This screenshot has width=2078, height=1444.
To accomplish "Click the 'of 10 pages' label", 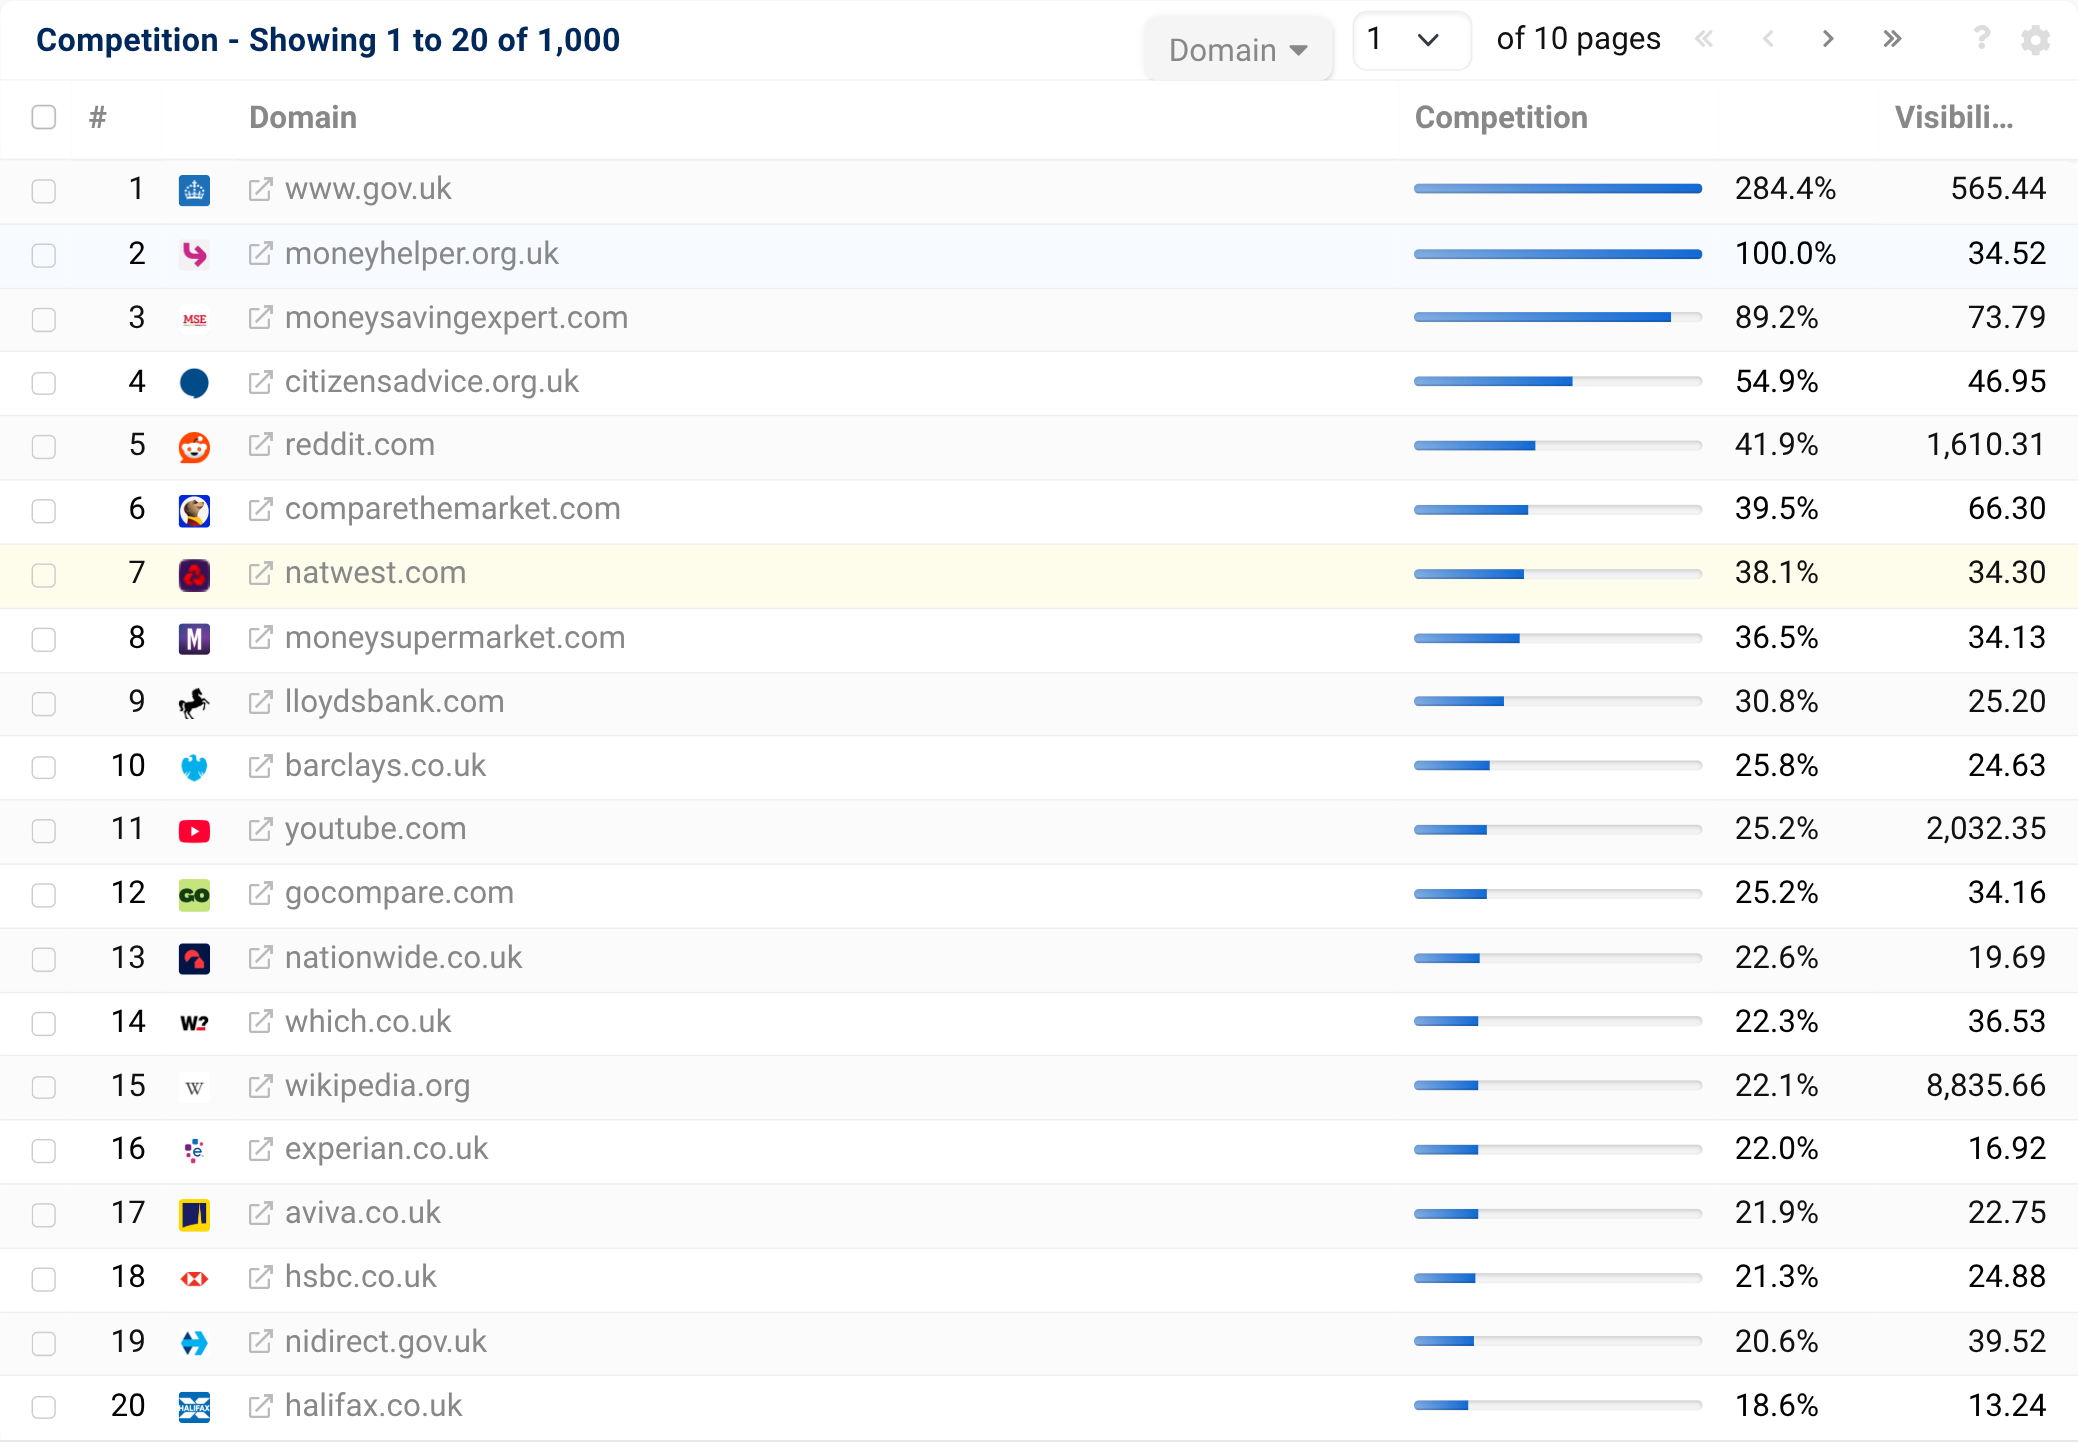I will click(1578, 39).
